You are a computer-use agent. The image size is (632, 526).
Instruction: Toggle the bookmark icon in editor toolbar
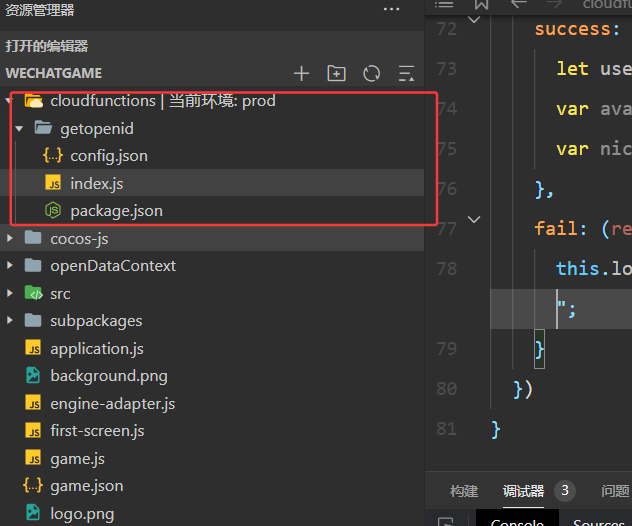pos(481,4)
